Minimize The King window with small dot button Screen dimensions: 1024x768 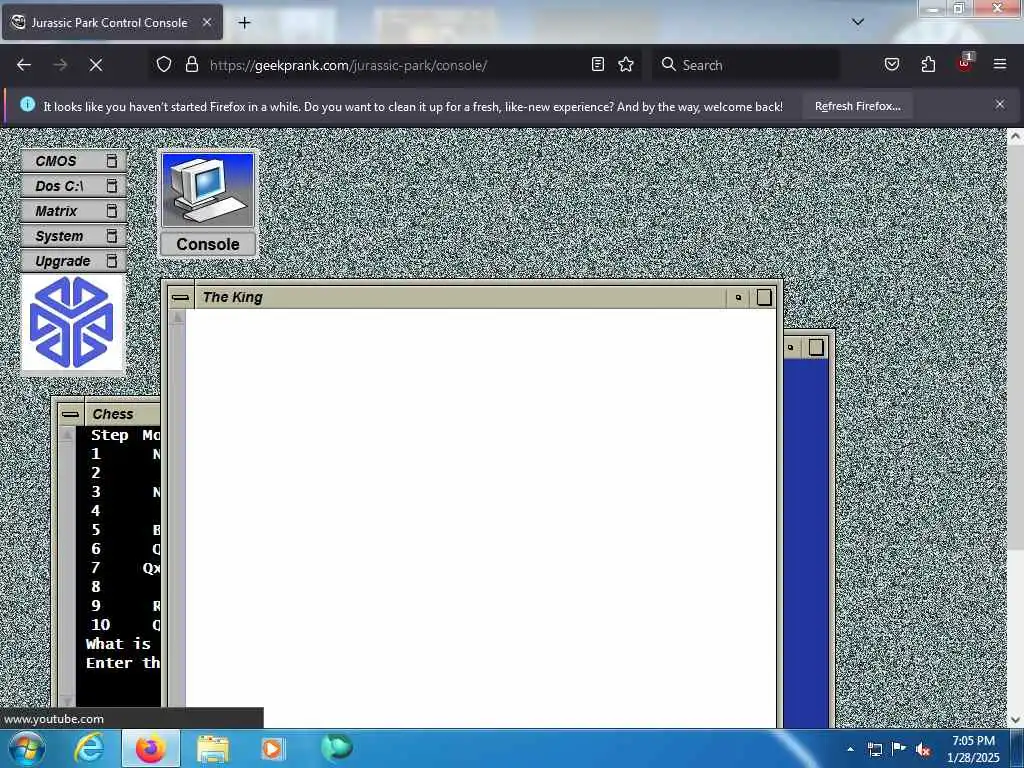tap(739, 298)
